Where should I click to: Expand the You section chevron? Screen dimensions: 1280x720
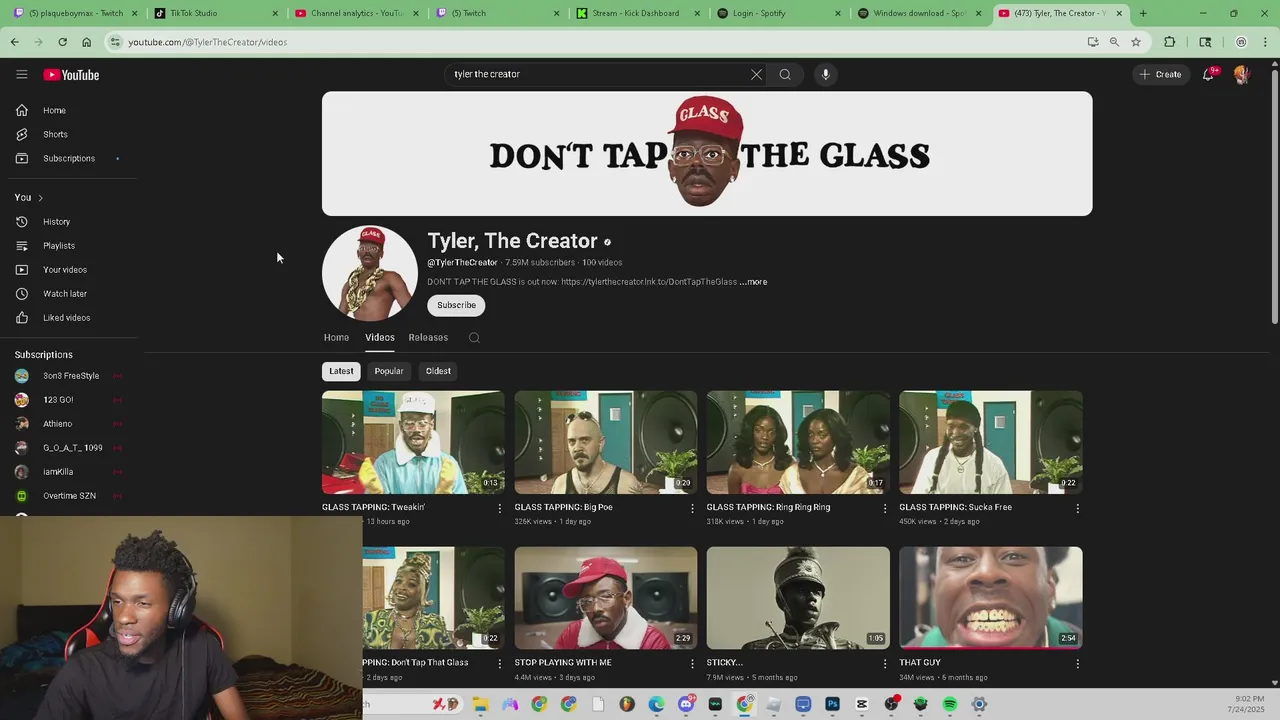40,198
